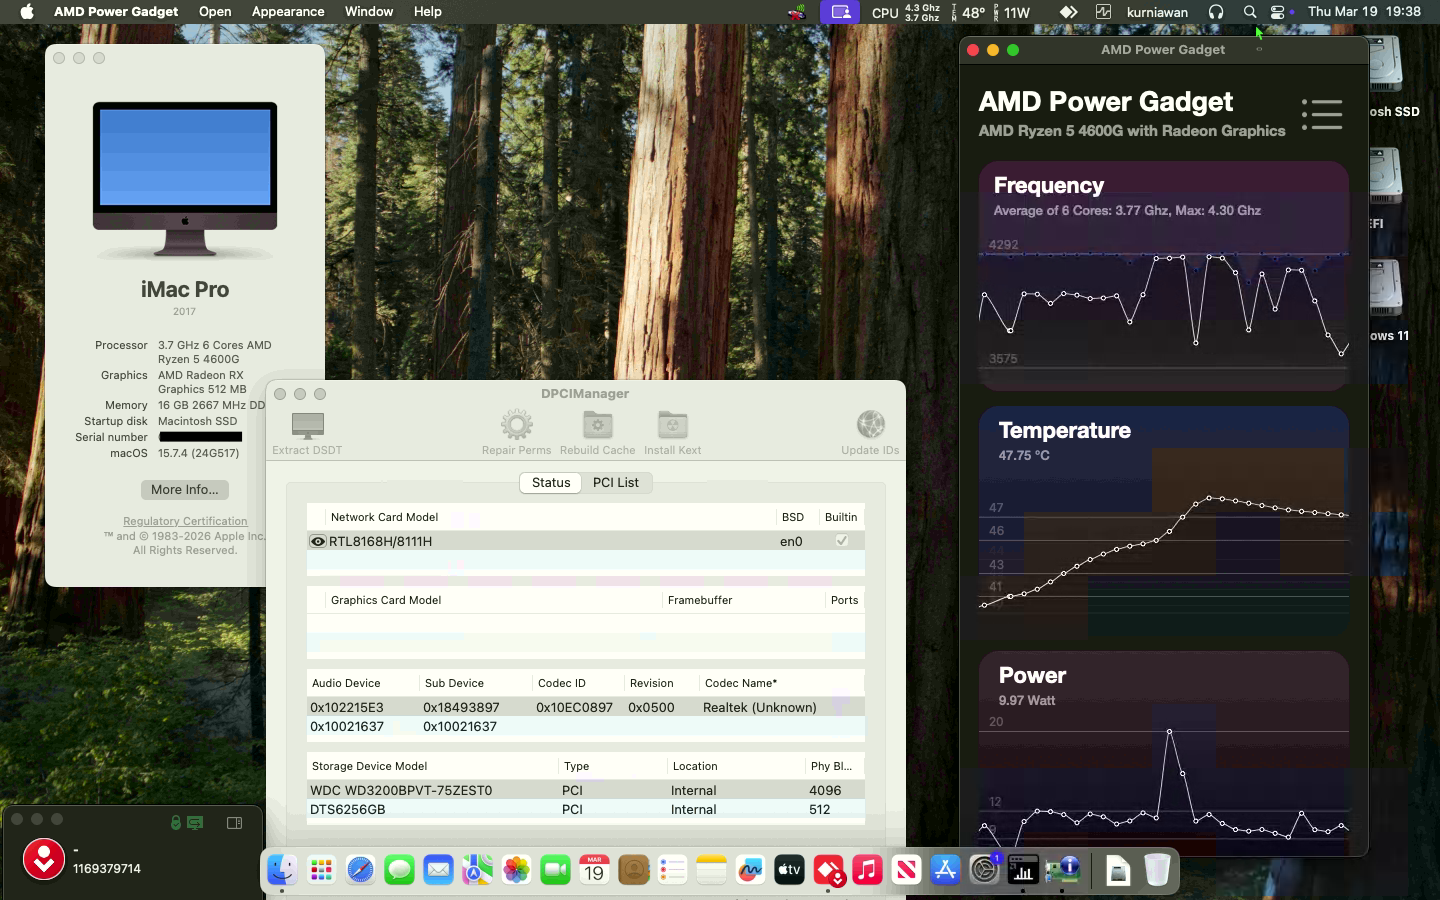Open Notes from the Dock
Screen dimensions: 1440x900
(711, 870)
